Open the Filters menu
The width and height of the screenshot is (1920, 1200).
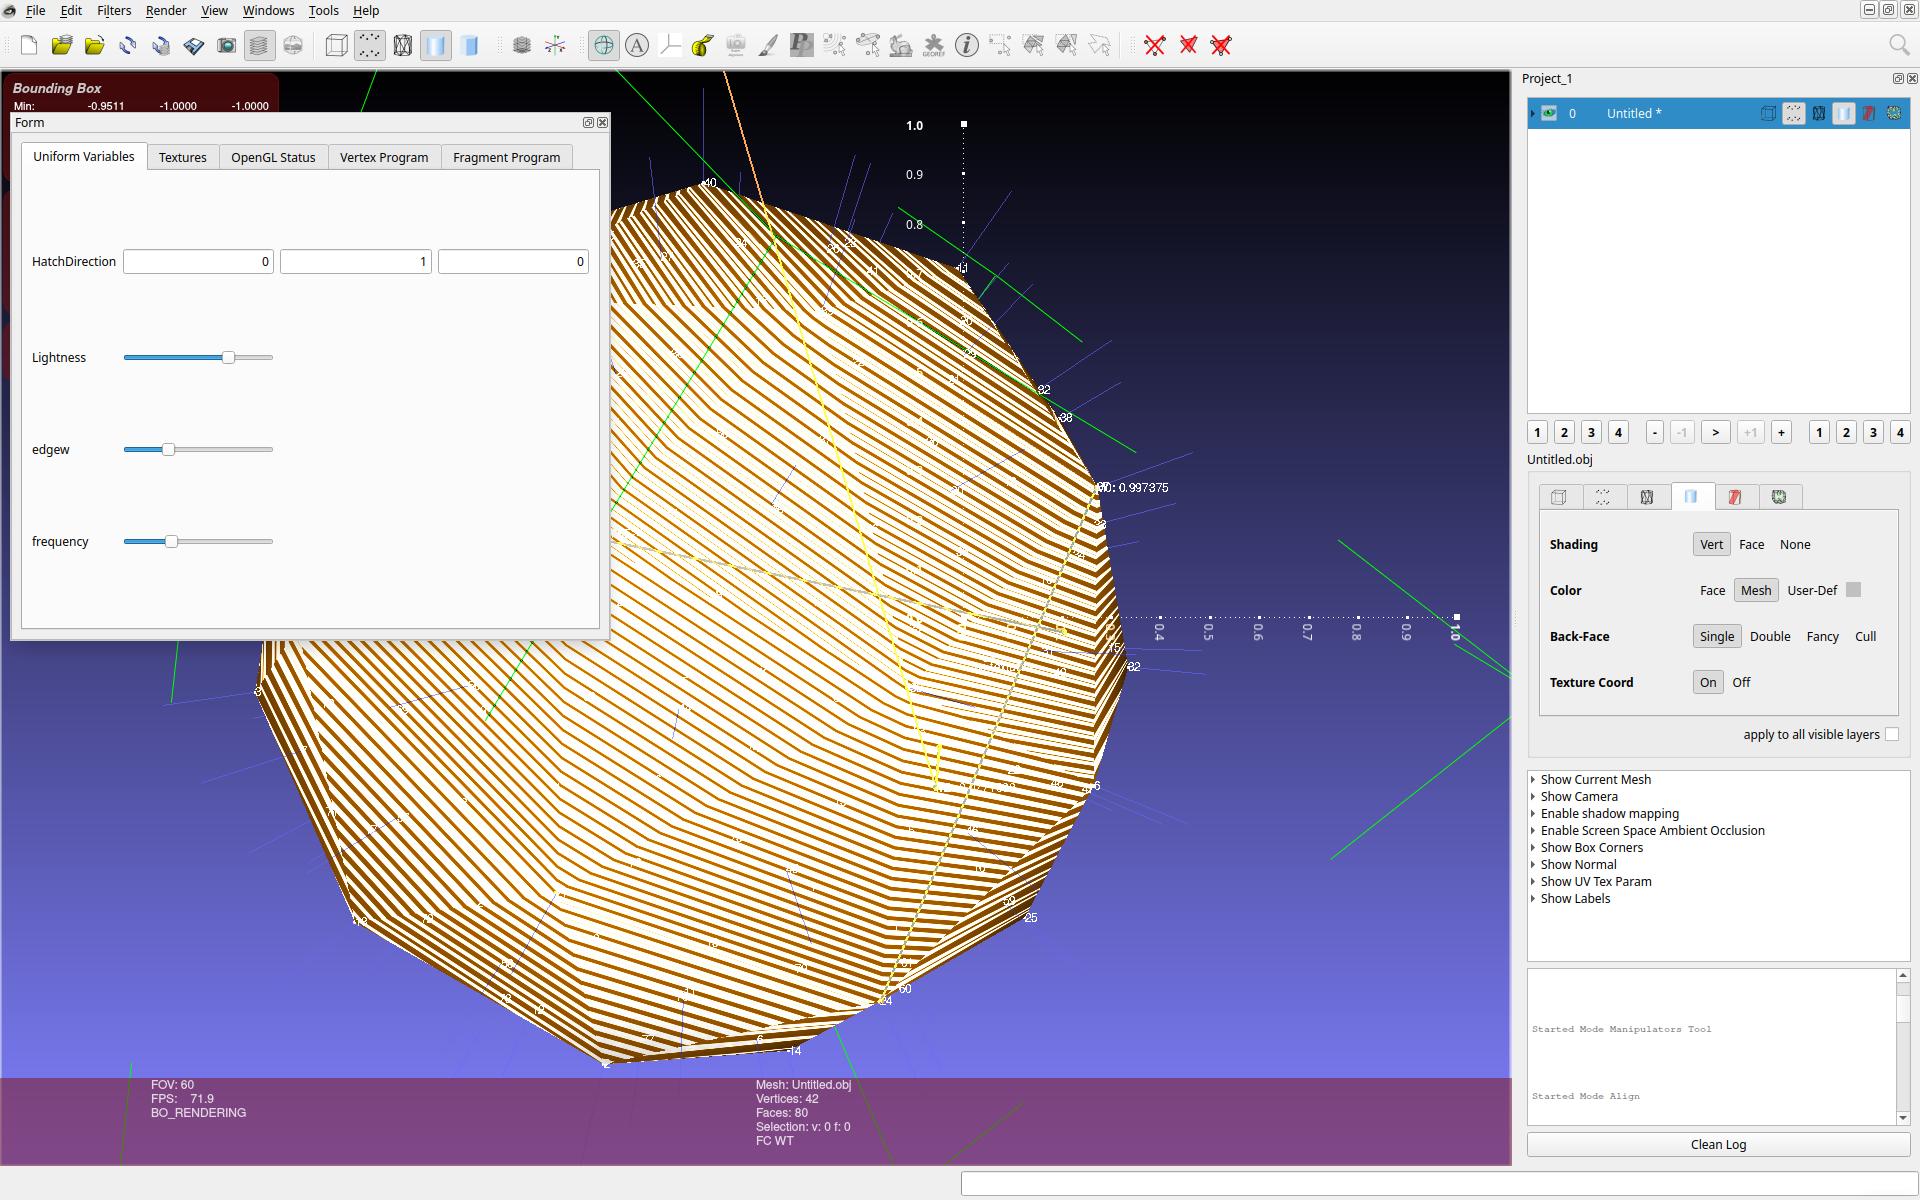tap(114, 10)
